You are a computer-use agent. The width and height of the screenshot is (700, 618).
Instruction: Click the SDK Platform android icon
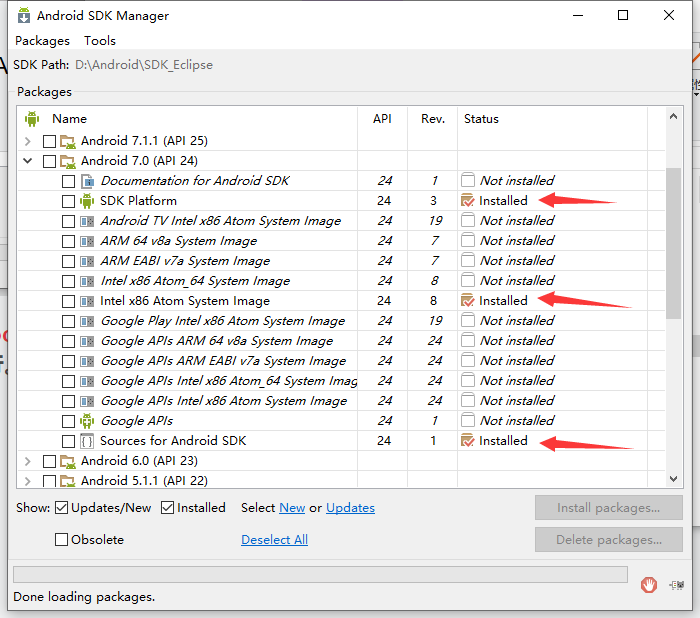click(x=87, y=201)
